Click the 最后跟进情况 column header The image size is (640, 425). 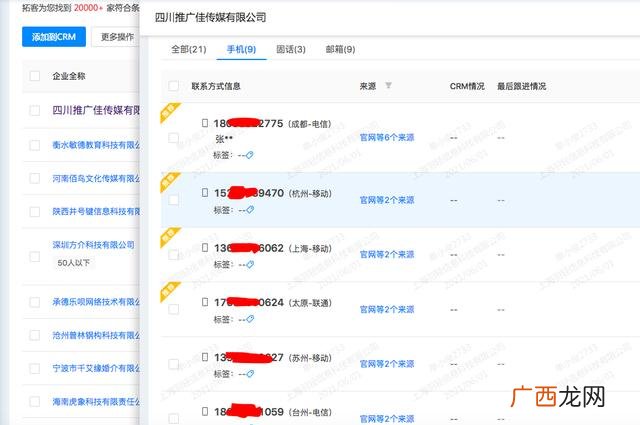521,86
